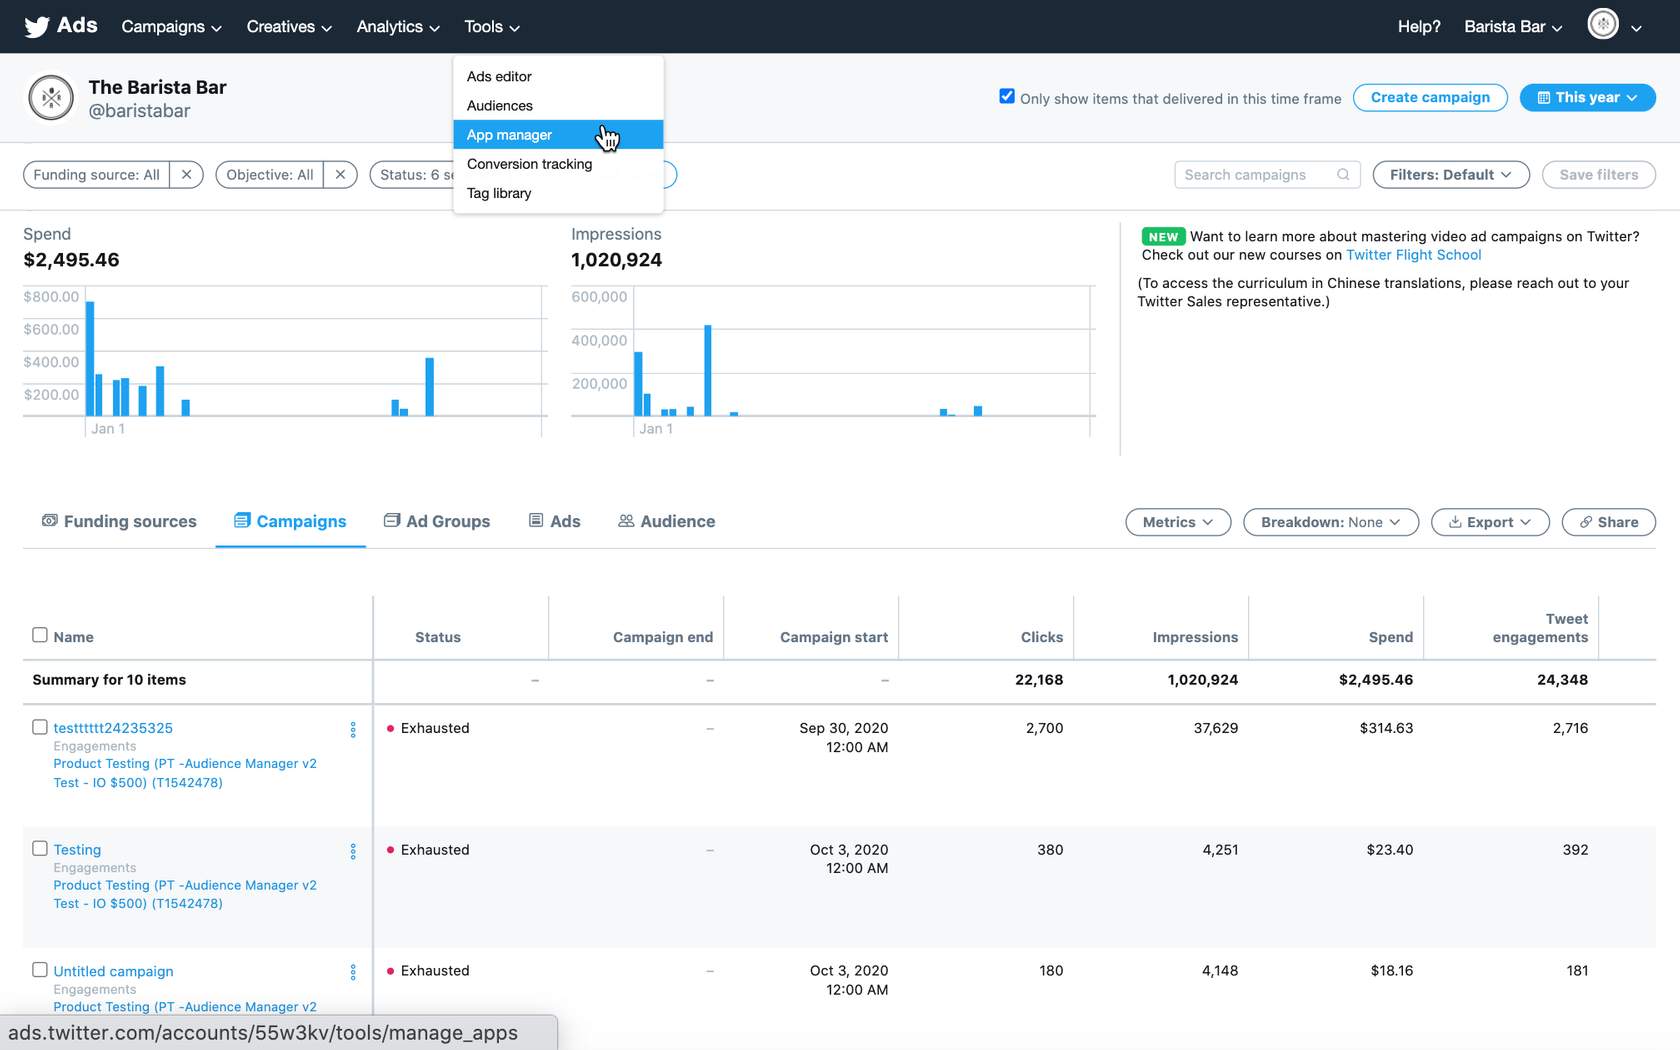
Task: Check the select-all Name checkbox
Action: [40, 635]
